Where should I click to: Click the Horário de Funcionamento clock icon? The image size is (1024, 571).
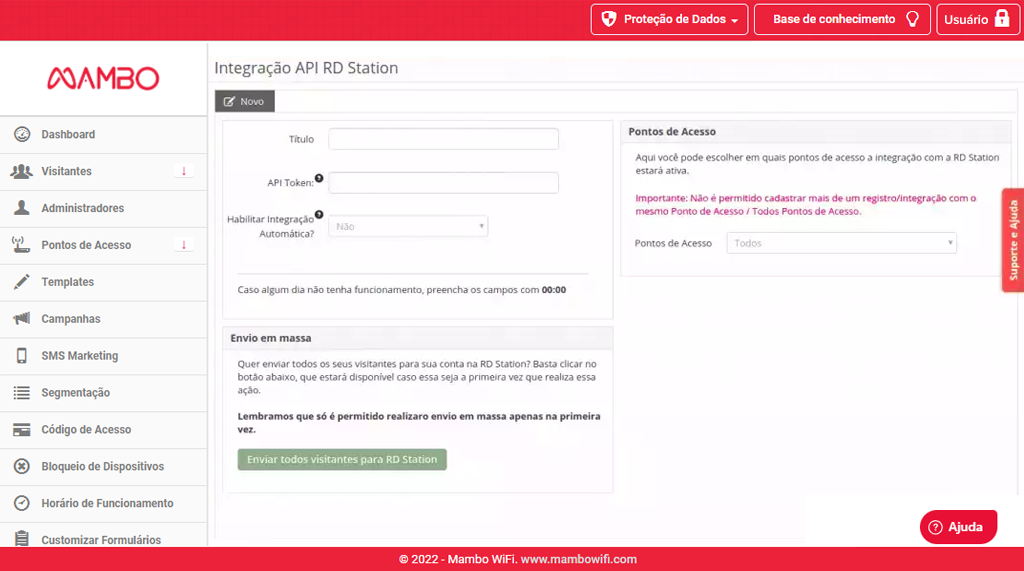[x=22, y=503]
